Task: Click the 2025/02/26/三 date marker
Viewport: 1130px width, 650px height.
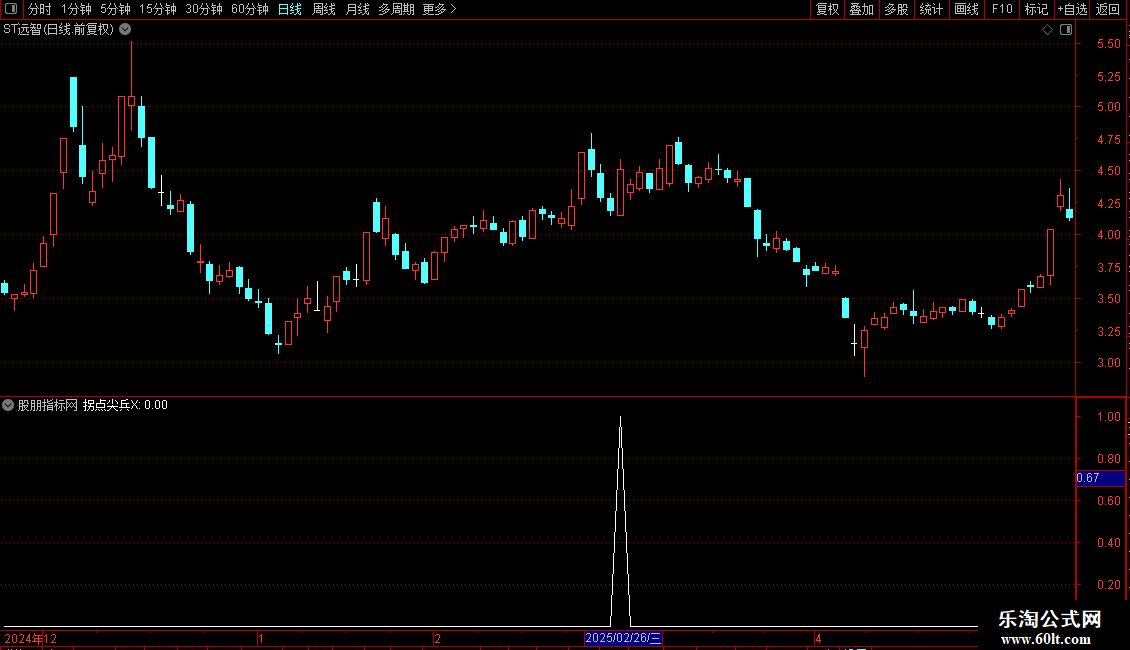Action: 623,638
